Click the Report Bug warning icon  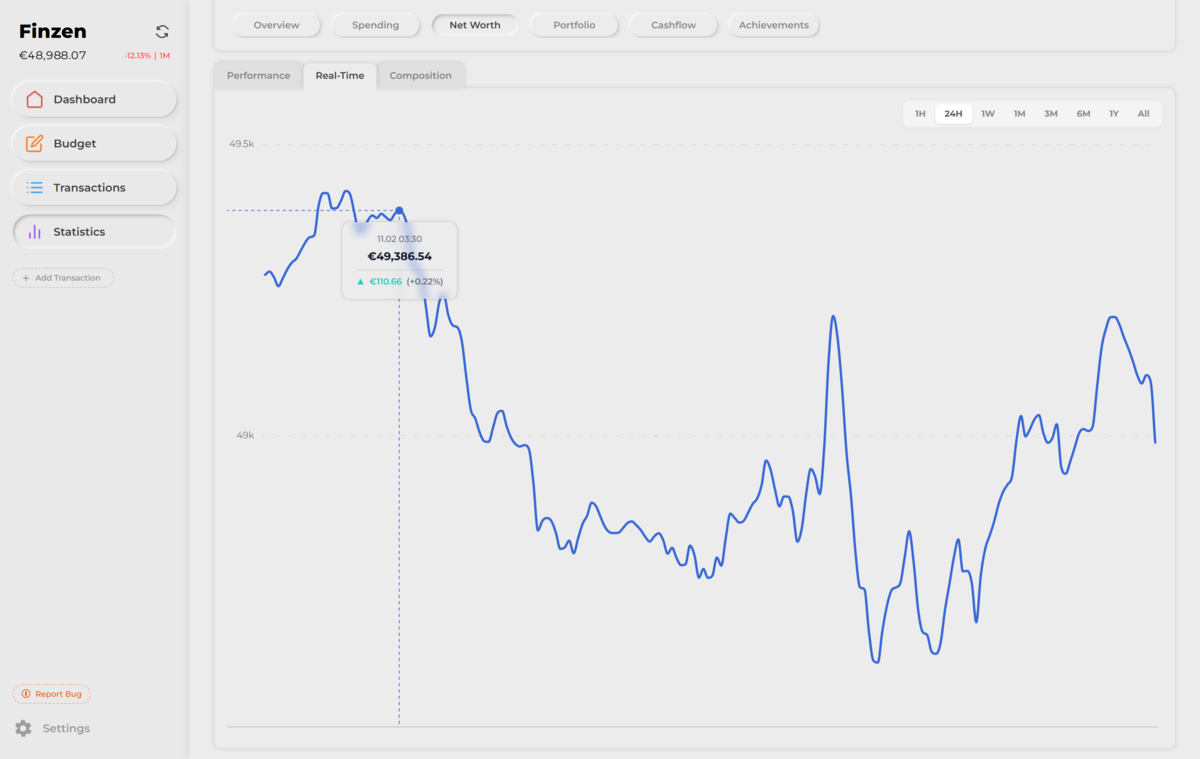click(24, 693)
